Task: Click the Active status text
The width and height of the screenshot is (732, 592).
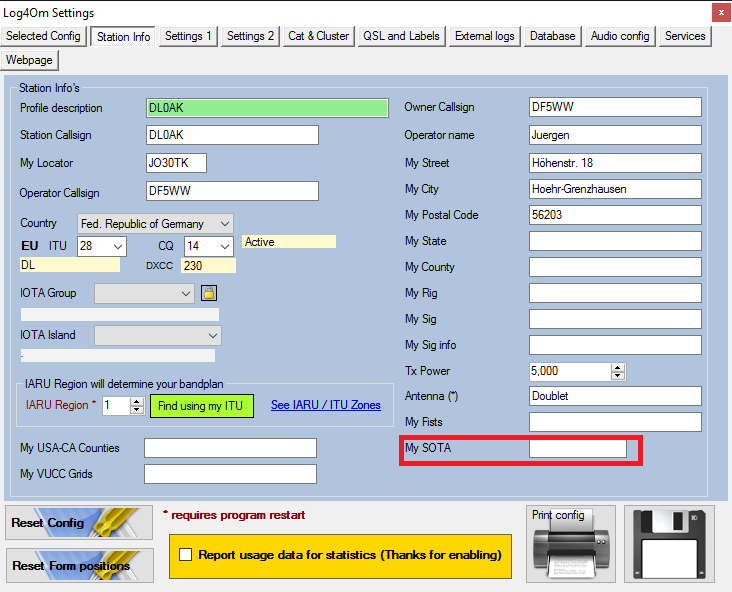Action: pos(289,241)
